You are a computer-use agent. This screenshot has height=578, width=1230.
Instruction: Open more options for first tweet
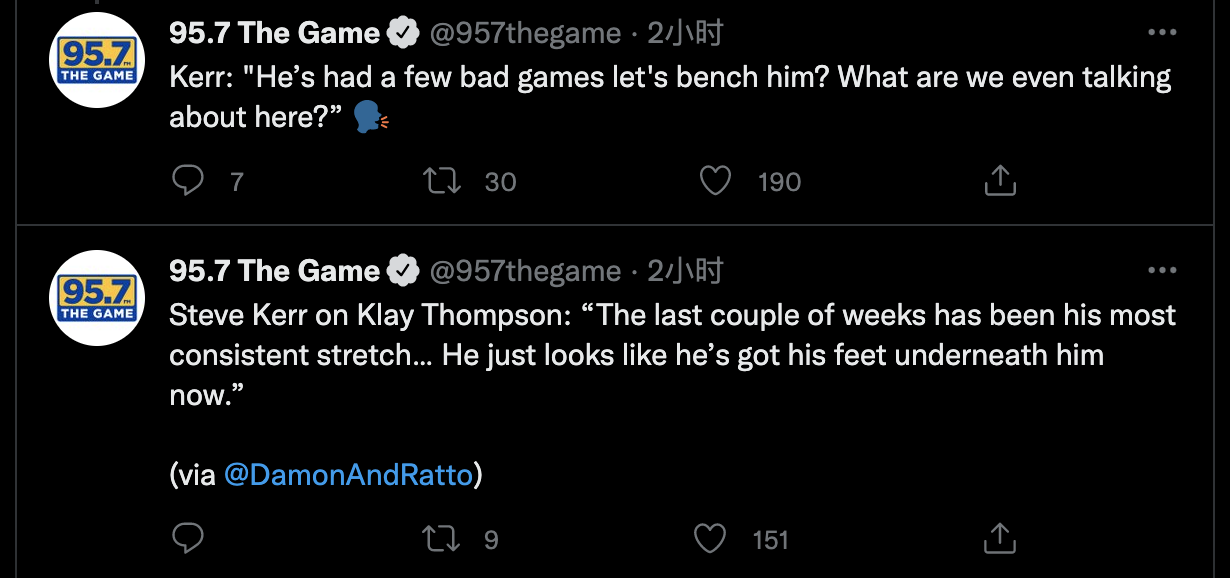point(1161,33)
